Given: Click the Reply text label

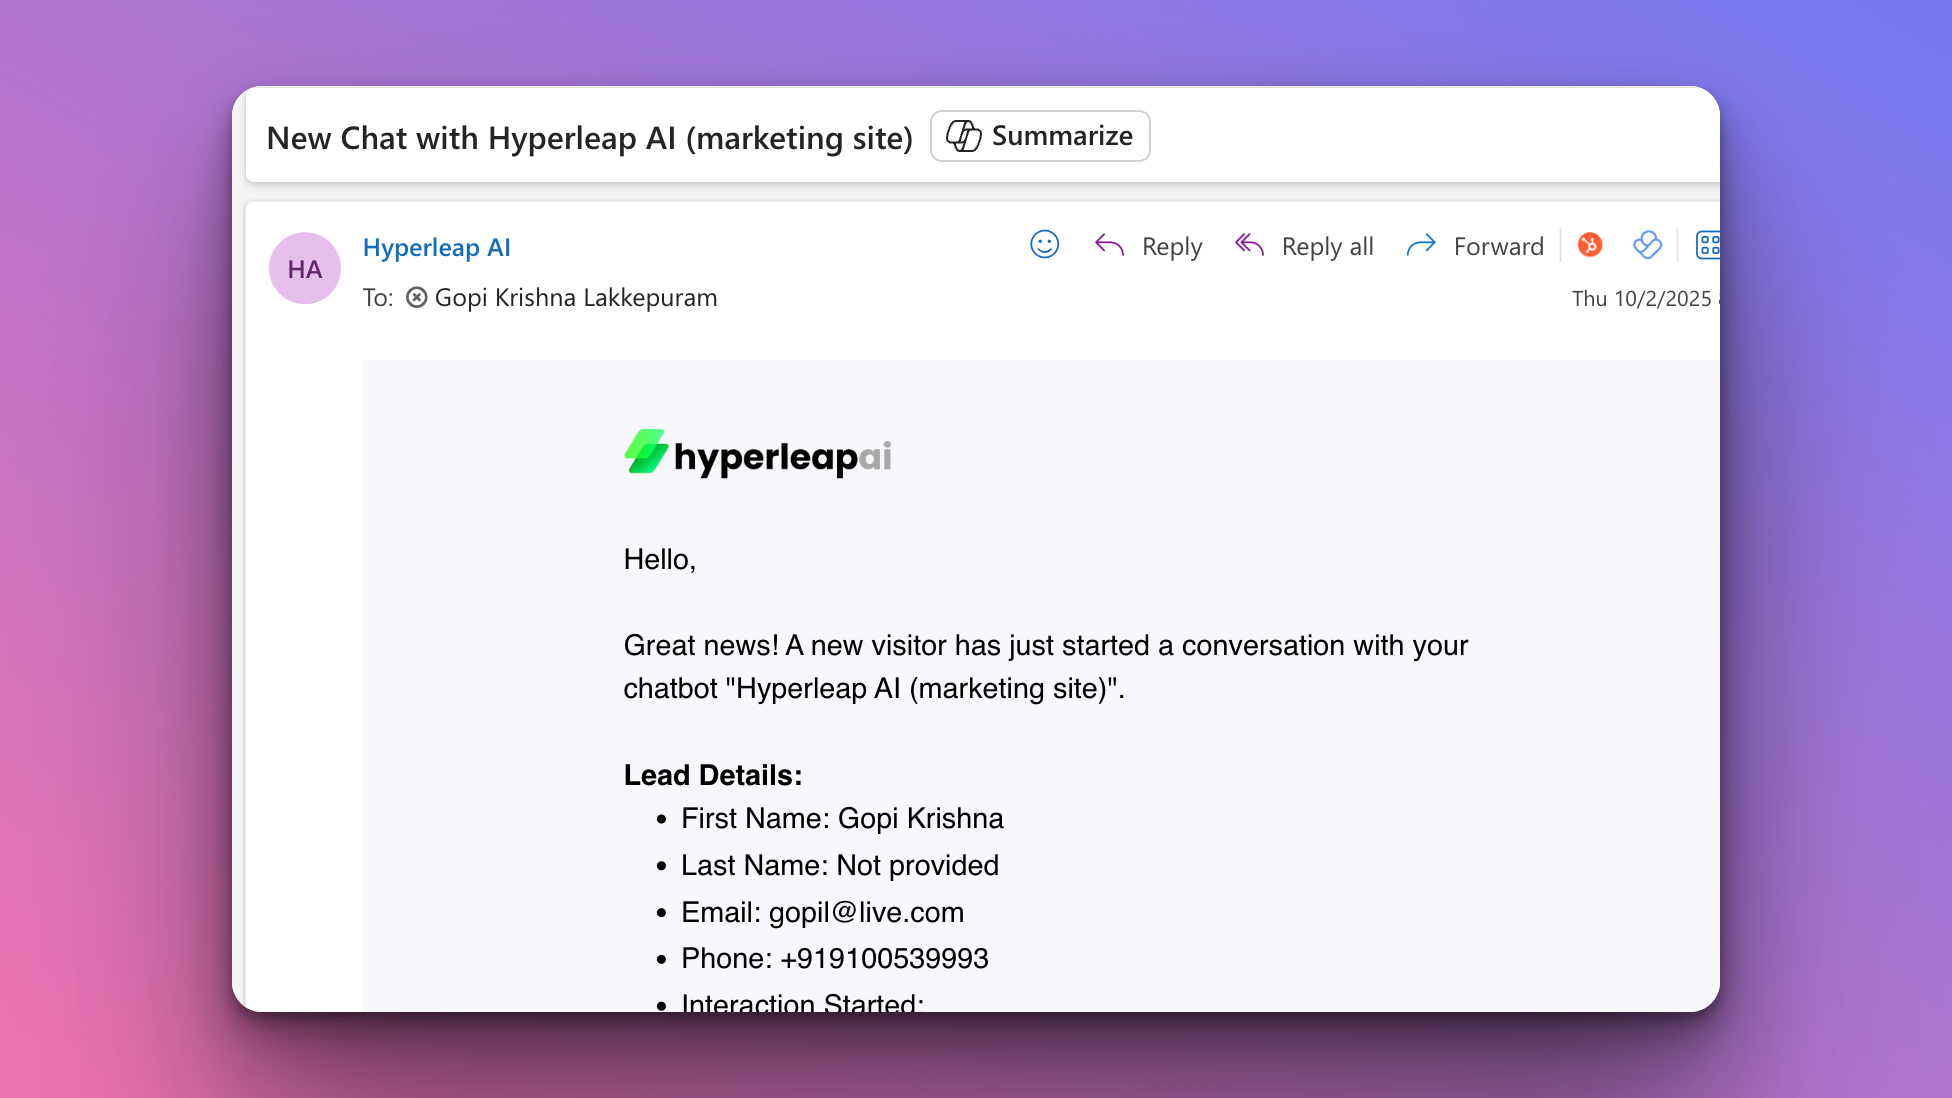Looking at the screenshot, I should pyautogui.click(x=1171, y=247).
